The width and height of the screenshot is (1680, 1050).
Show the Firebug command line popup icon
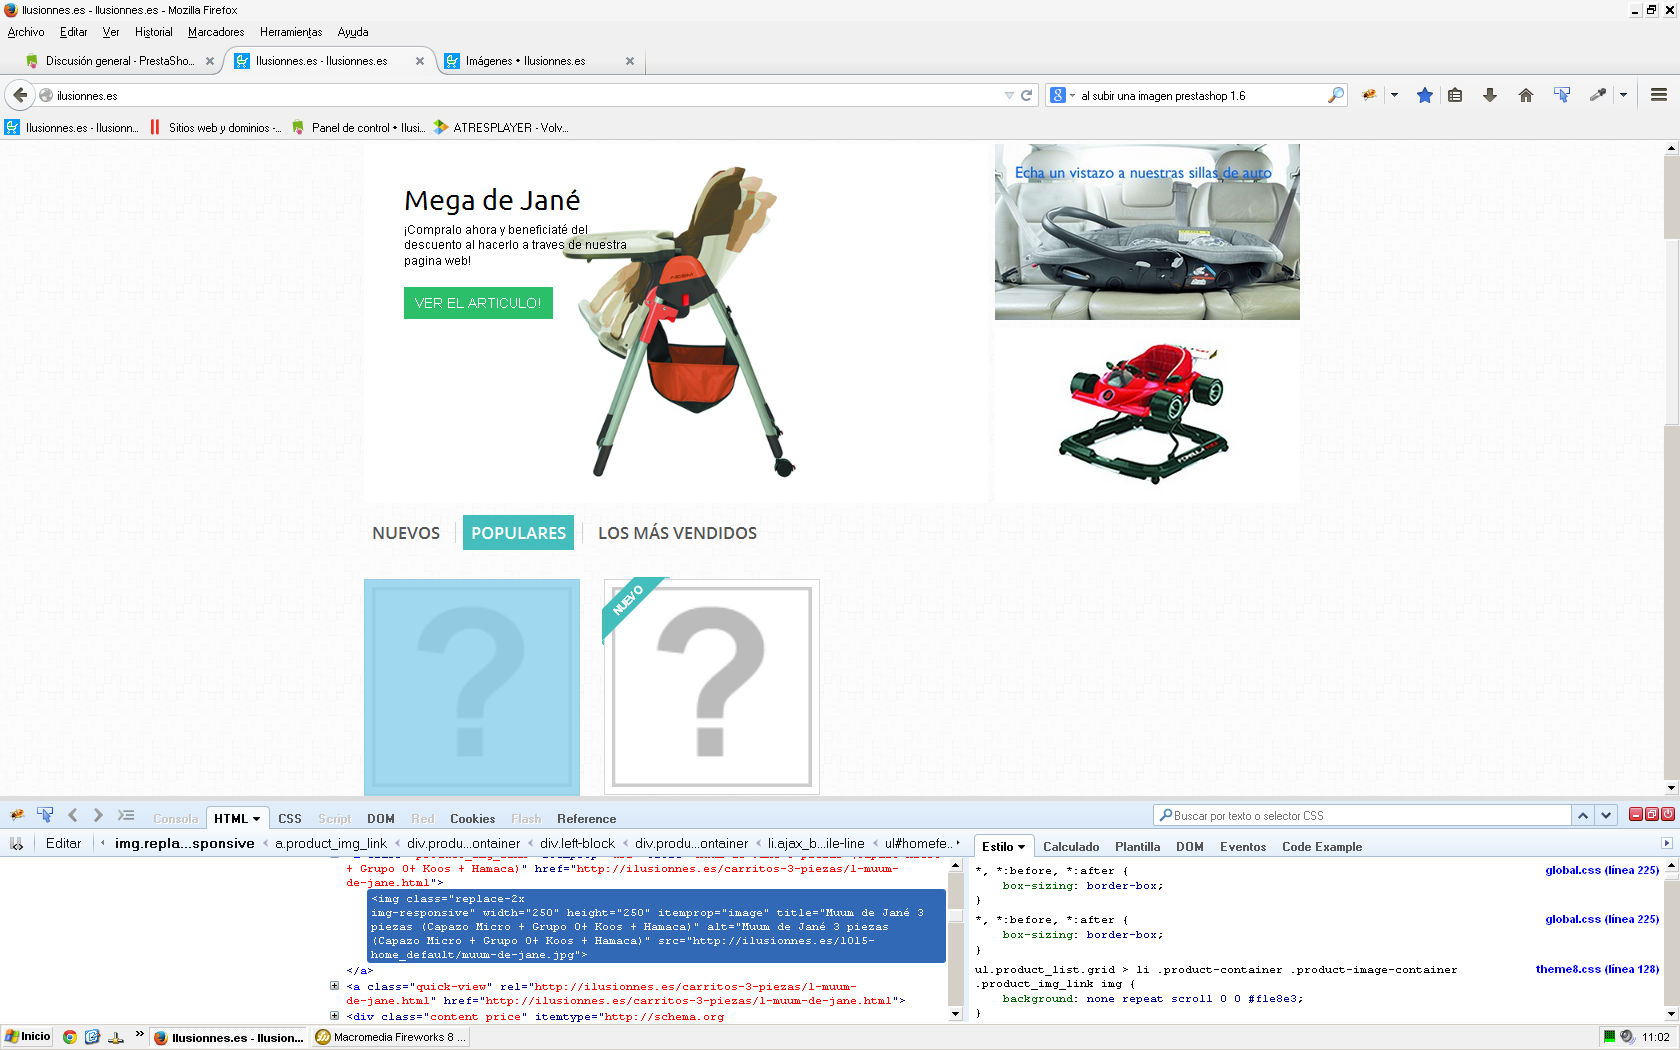click(126, 815)
